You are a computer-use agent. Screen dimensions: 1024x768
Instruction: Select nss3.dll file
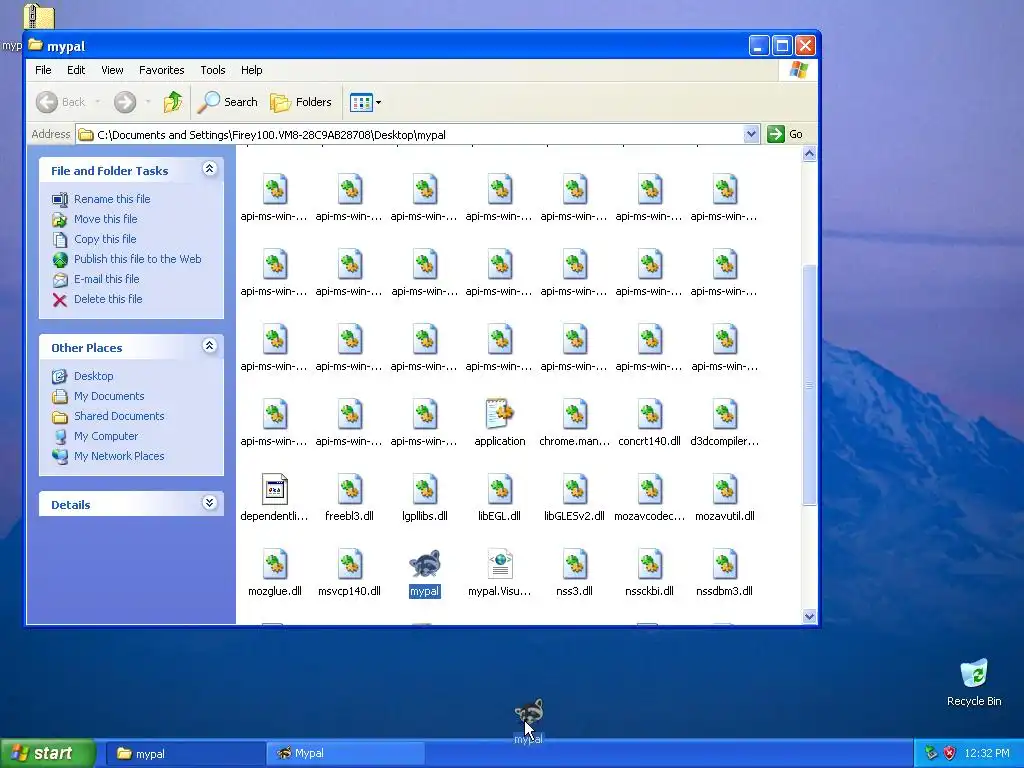coord(575,572)
